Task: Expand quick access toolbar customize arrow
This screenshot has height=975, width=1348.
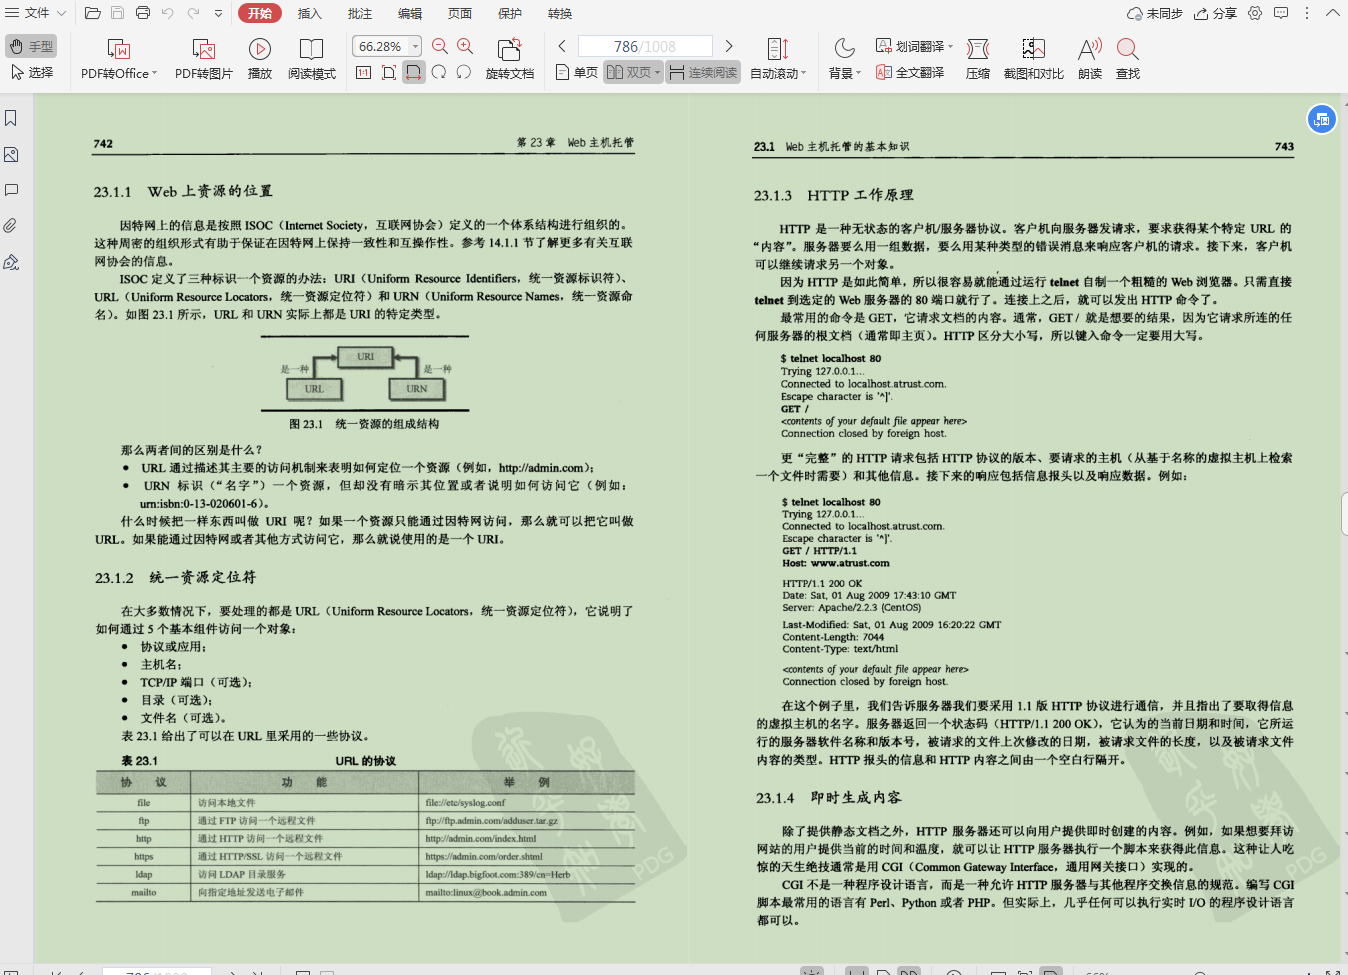Action: [x=220, y=13]
